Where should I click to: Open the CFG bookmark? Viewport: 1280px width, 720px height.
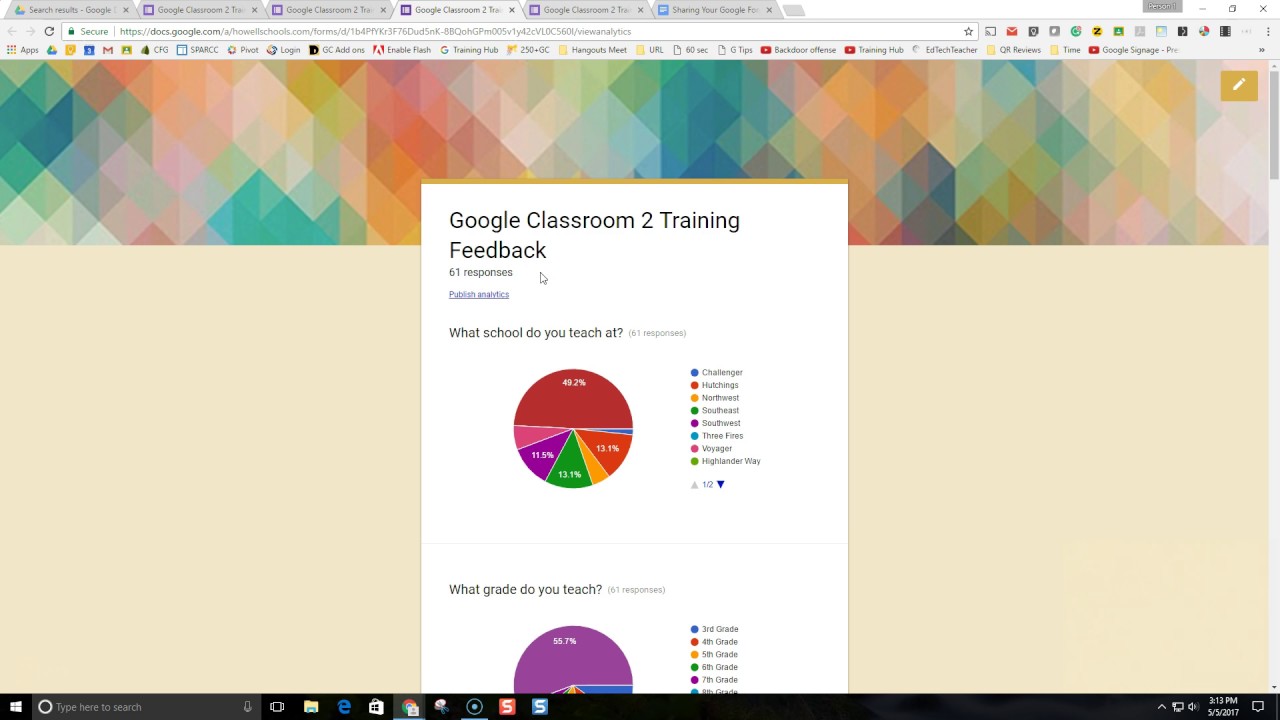pos(154,50)
